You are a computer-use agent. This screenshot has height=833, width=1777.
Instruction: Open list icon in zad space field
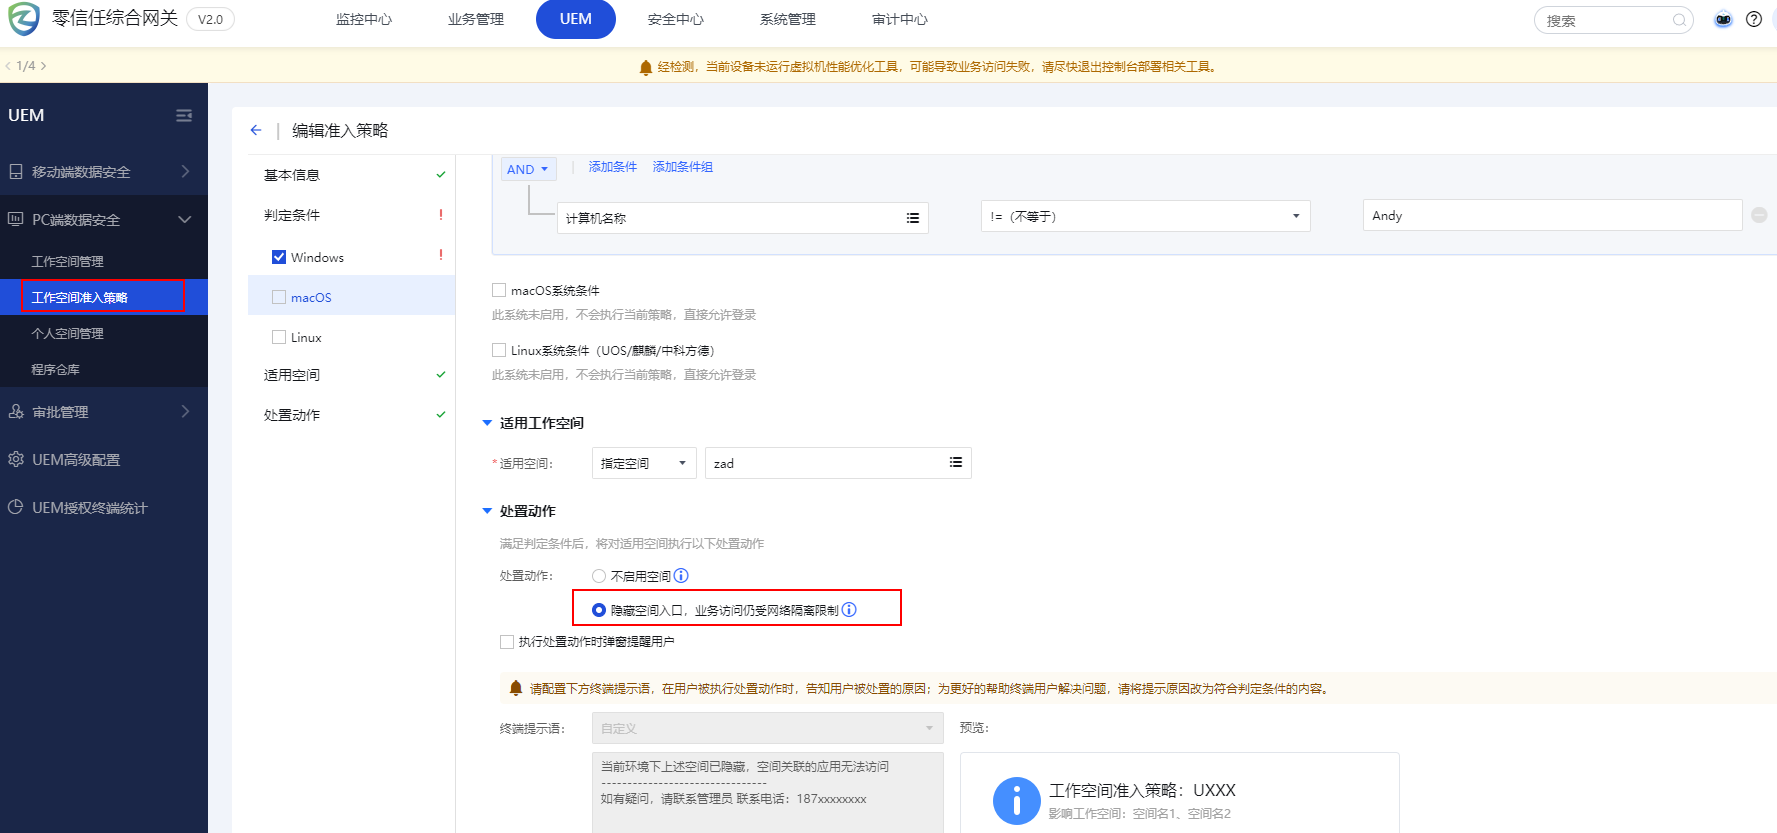(x=955, y=462)
